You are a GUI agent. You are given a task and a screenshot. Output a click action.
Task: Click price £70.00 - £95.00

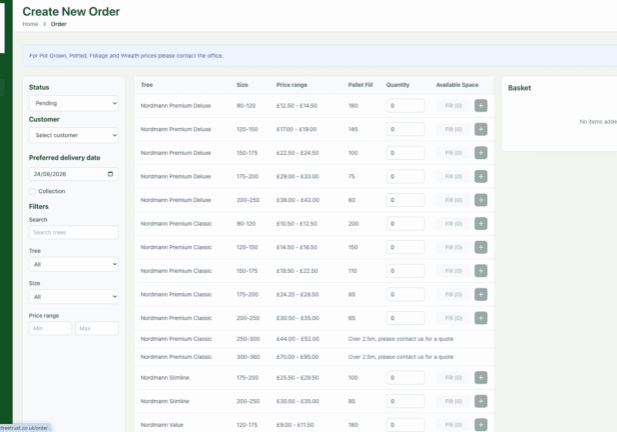pos(297,357)
